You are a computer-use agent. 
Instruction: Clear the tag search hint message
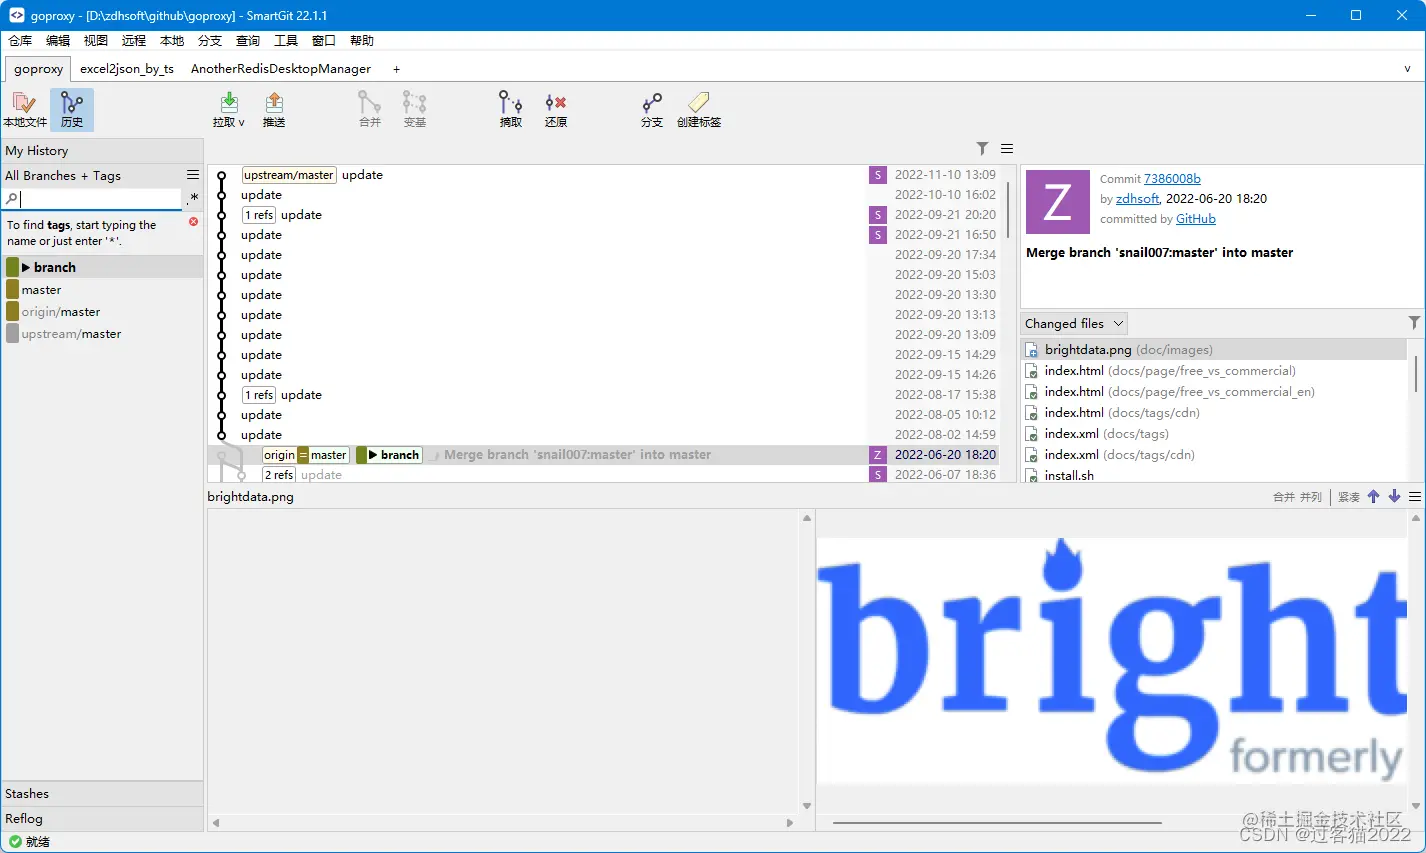193,222
